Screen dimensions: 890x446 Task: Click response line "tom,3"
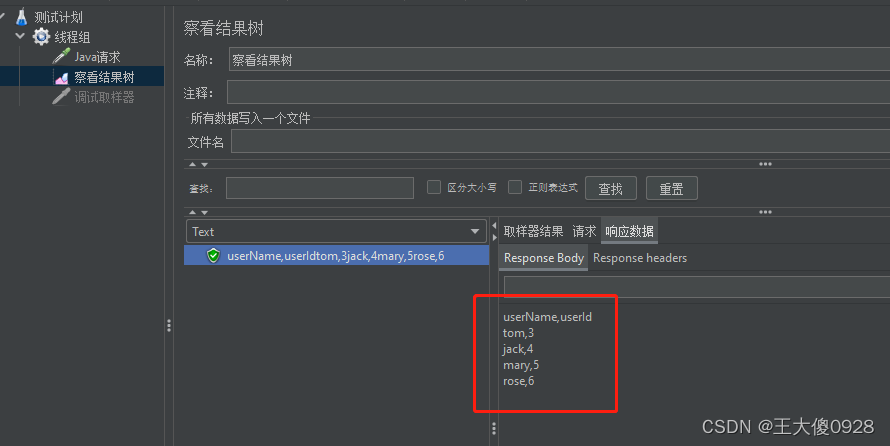[x=518, y=333]
